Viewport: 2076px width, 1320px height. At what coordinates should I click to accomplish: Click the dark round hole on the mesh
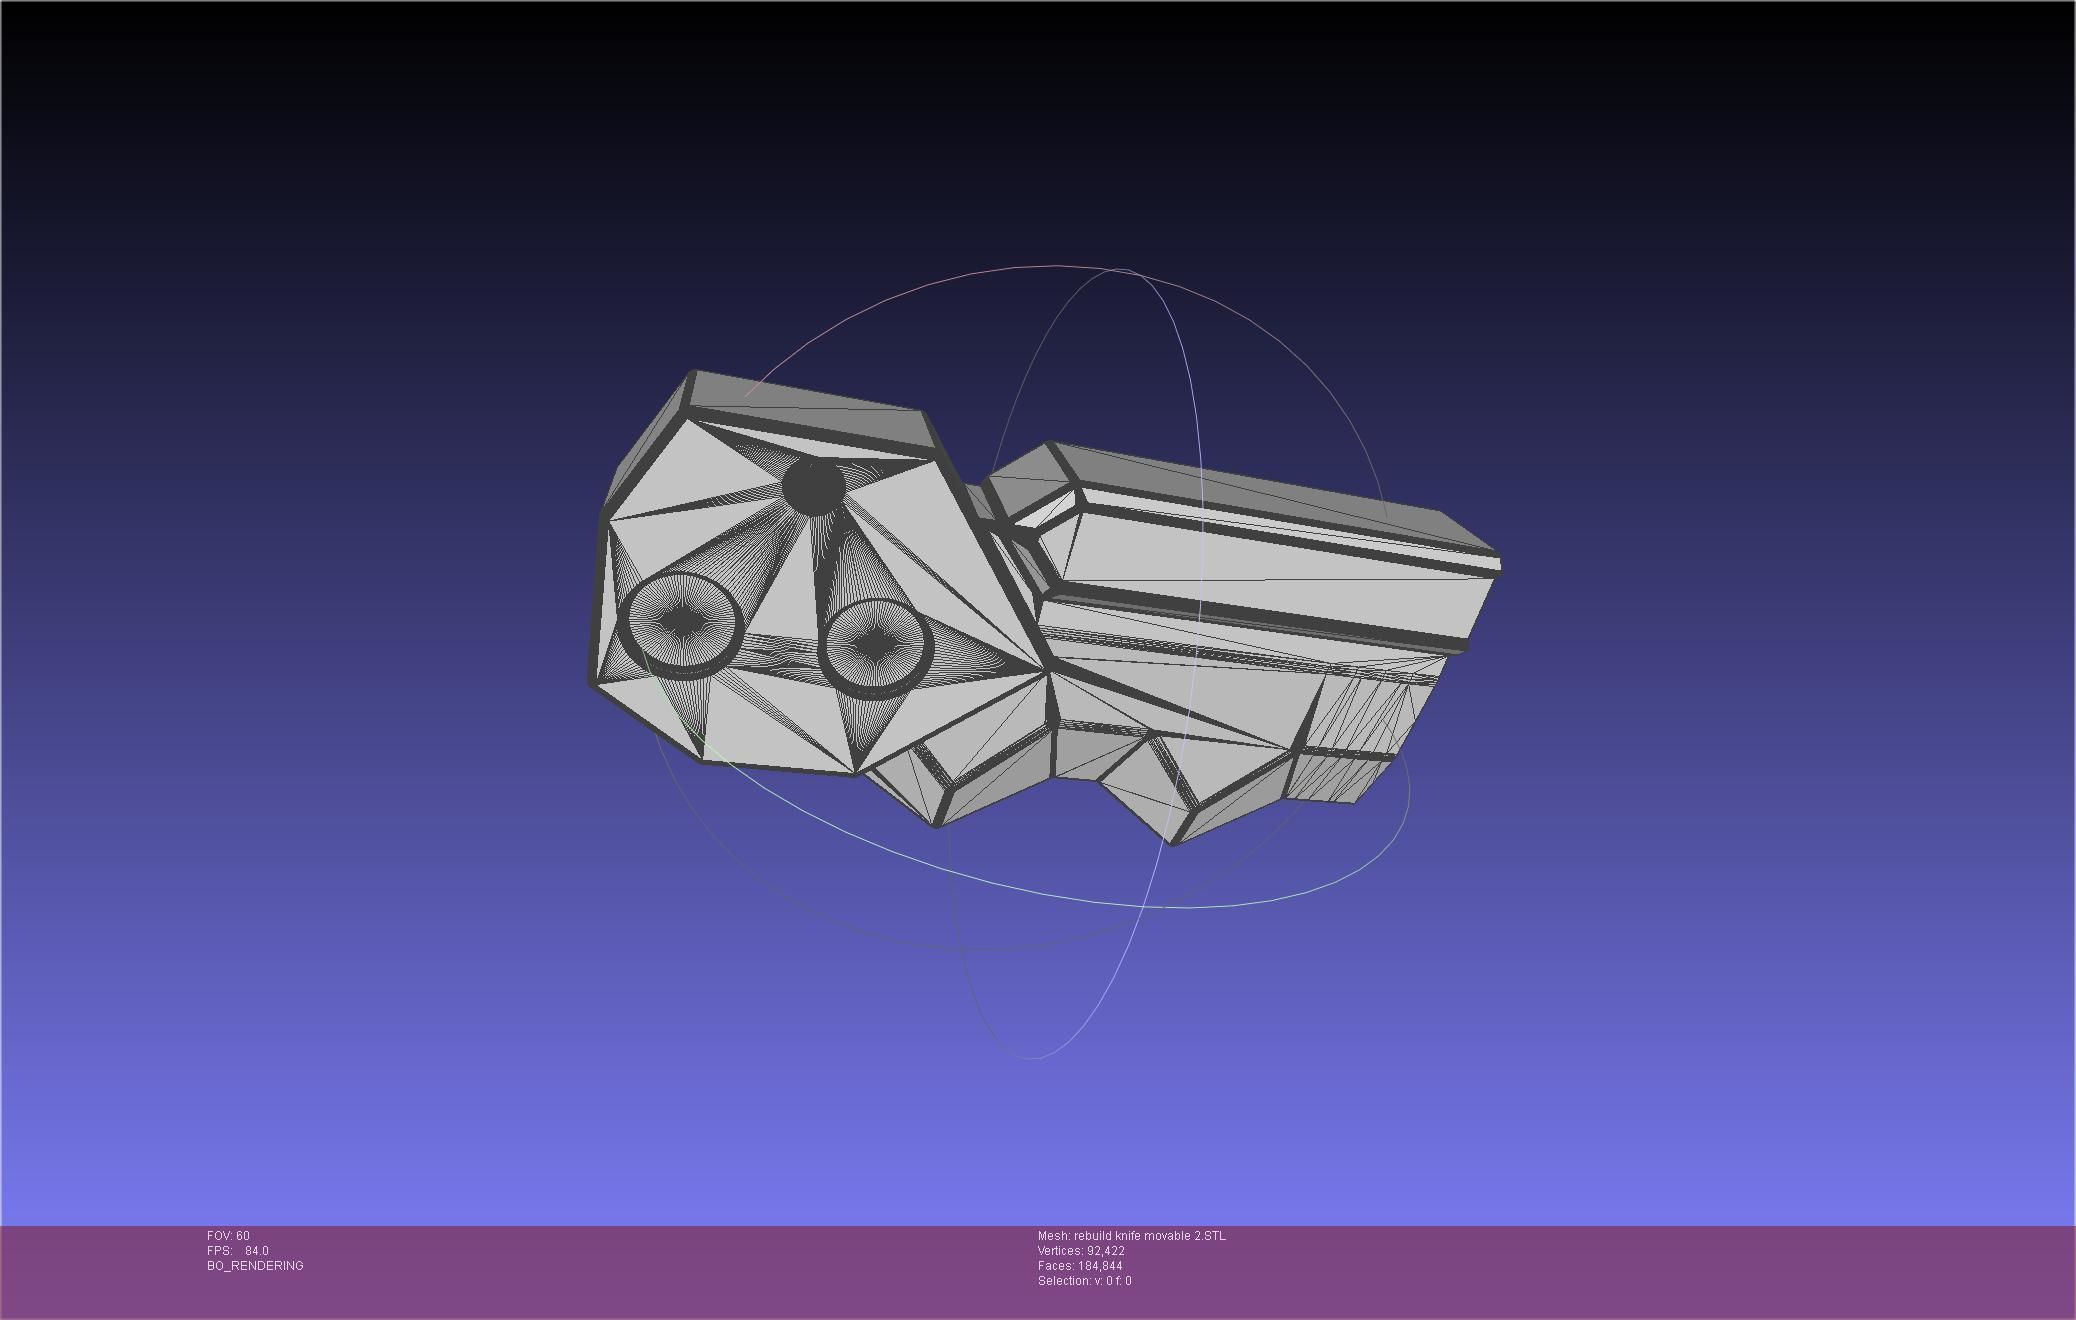[814, 486]
